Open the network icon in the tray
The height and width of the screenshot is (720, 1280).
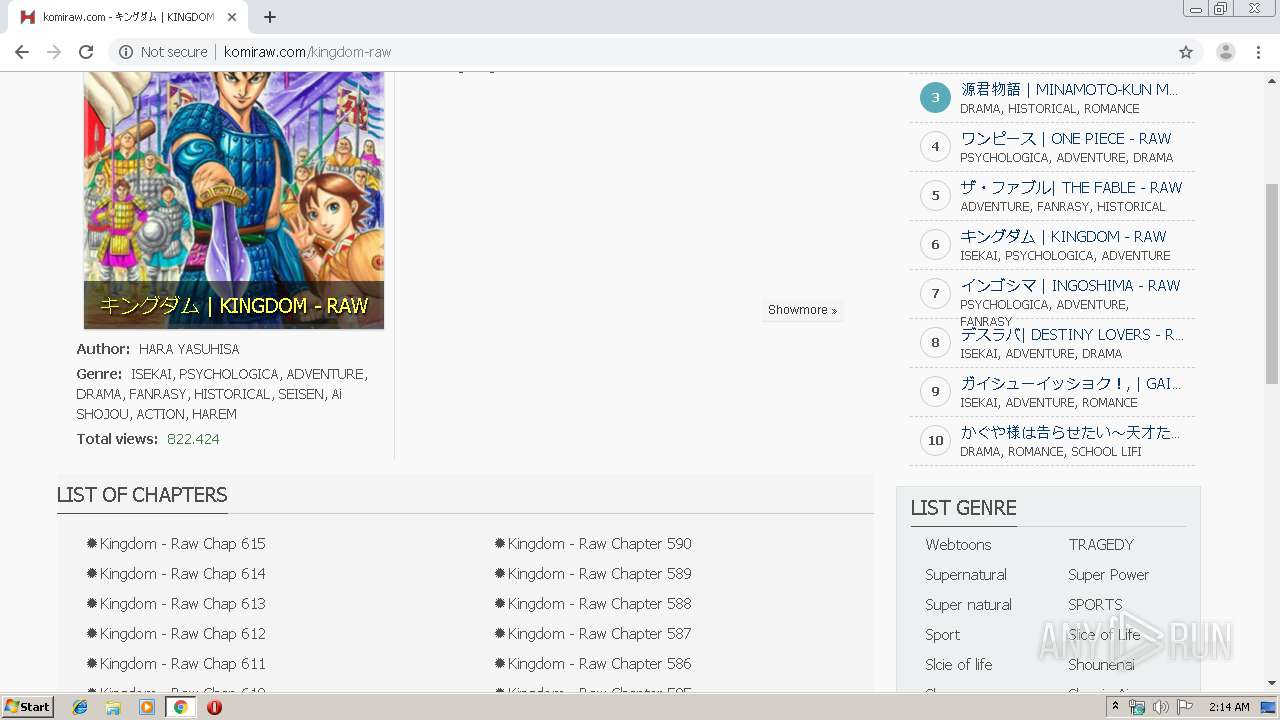click(1137, 707)
